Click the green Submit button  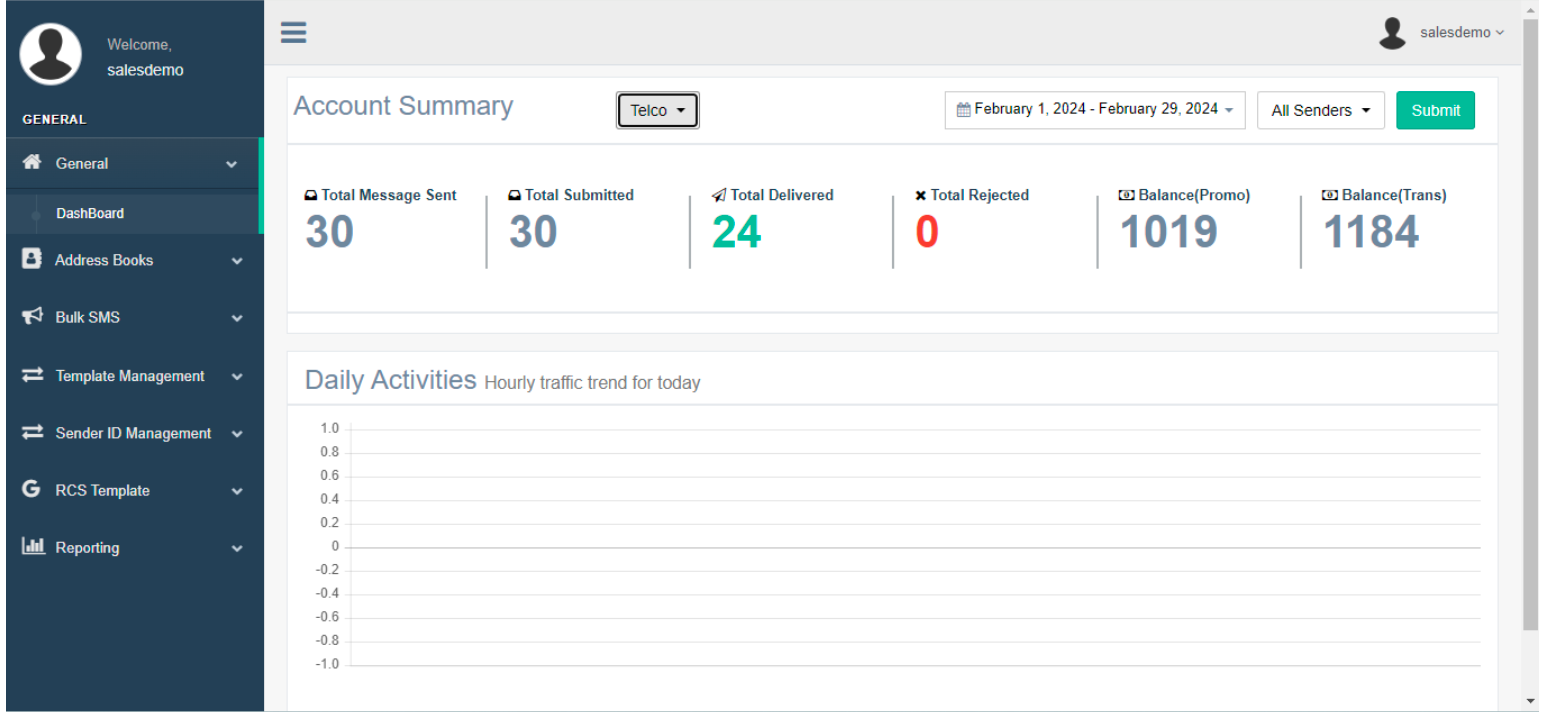[x=1435, y=110]
